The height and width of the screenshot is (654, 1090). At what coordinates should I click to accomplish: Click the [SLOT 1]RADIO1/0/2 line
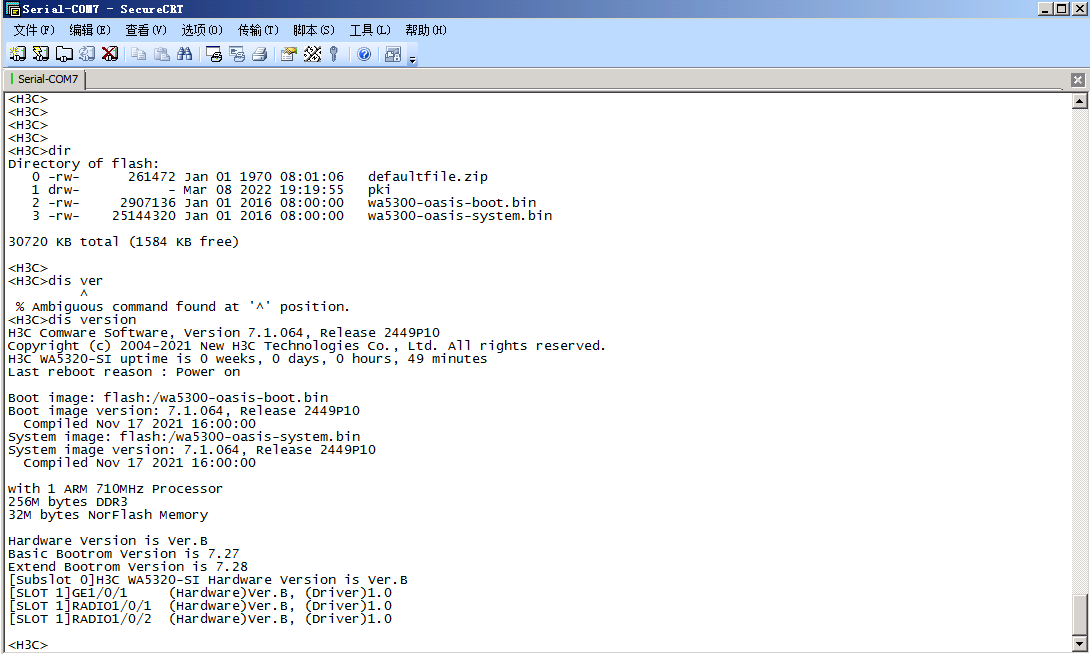pyautogui.click(x=200, y=619)
